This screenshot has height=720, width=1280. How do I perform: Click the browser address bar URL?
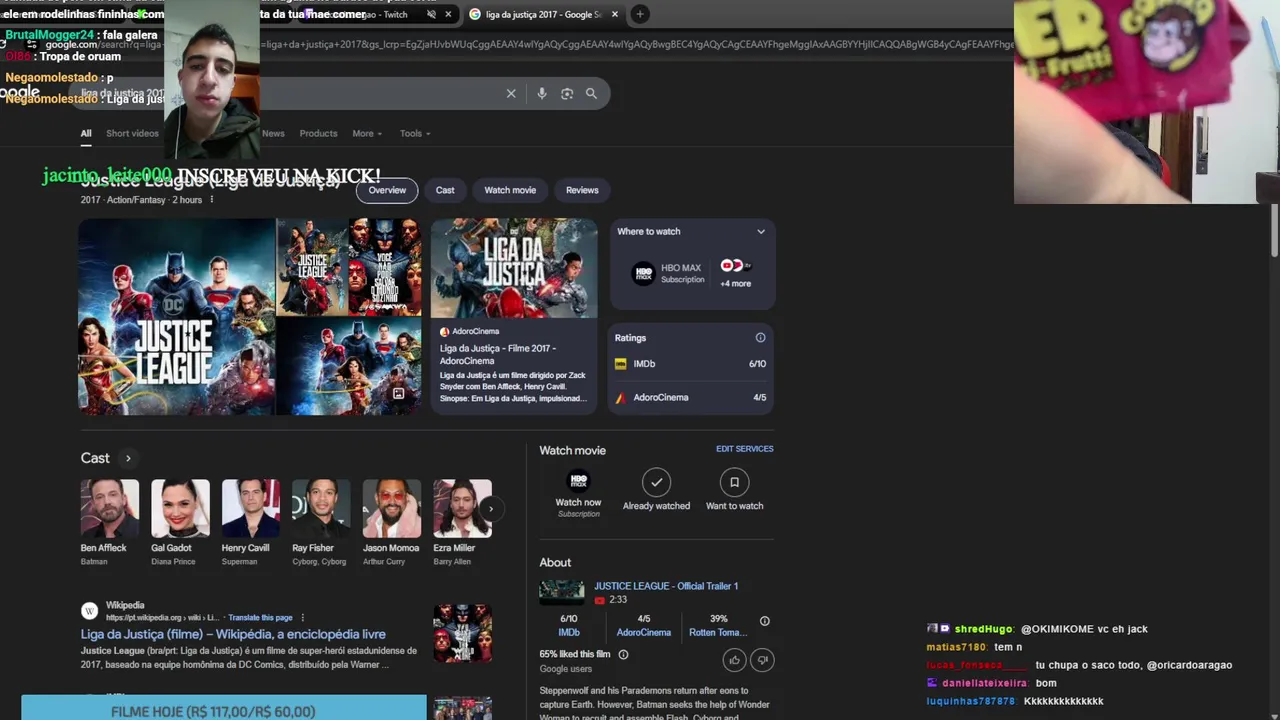(530, 44)
